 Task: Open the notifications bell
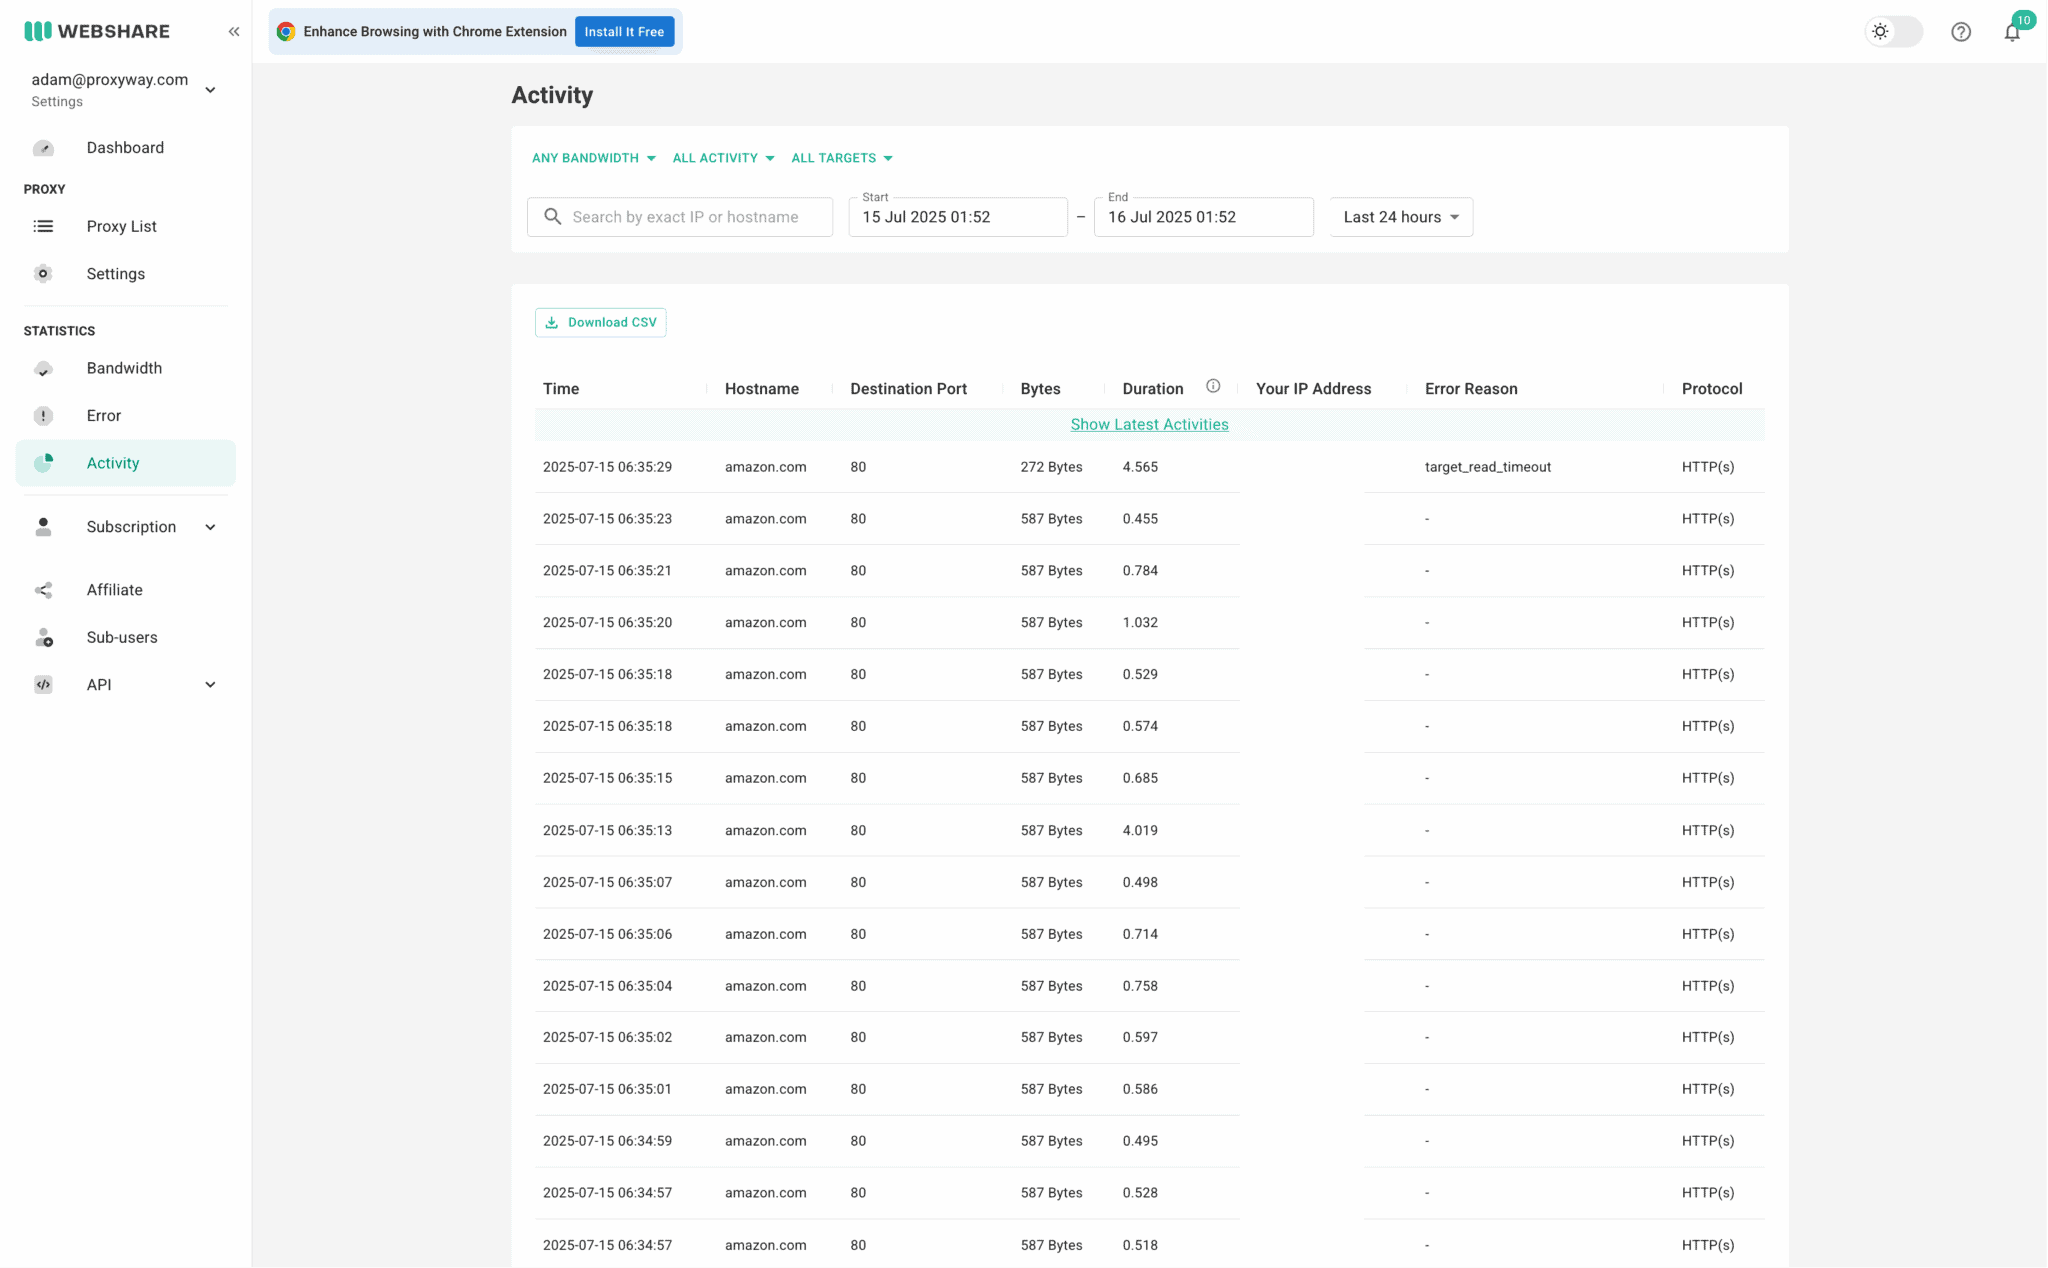point(2012,31)
